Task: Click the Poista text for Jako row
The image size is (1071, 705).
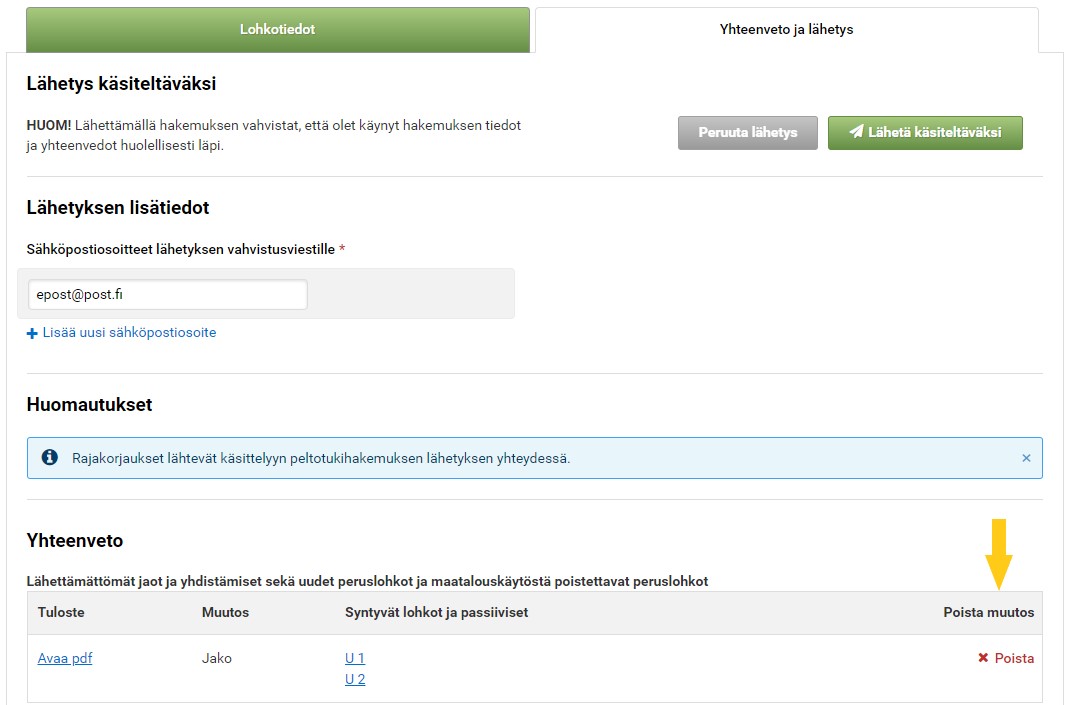Action: click(x=1014, y=658)
